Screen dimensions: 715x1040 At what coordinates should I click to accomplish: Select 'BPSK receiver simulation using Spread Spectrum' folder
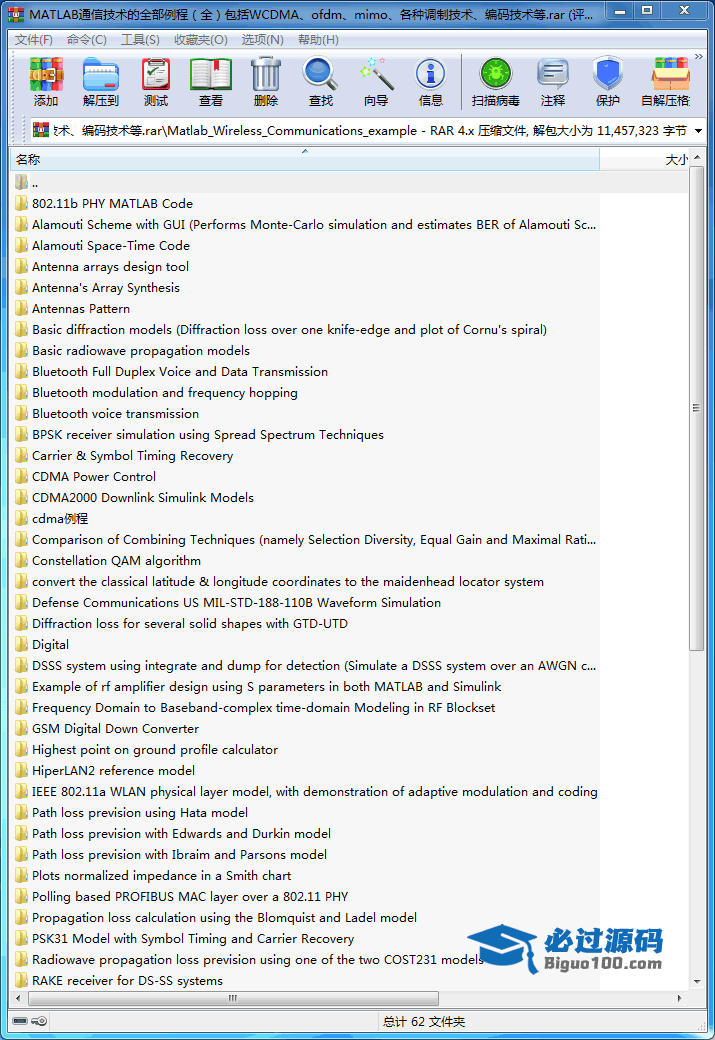[208, 434]
